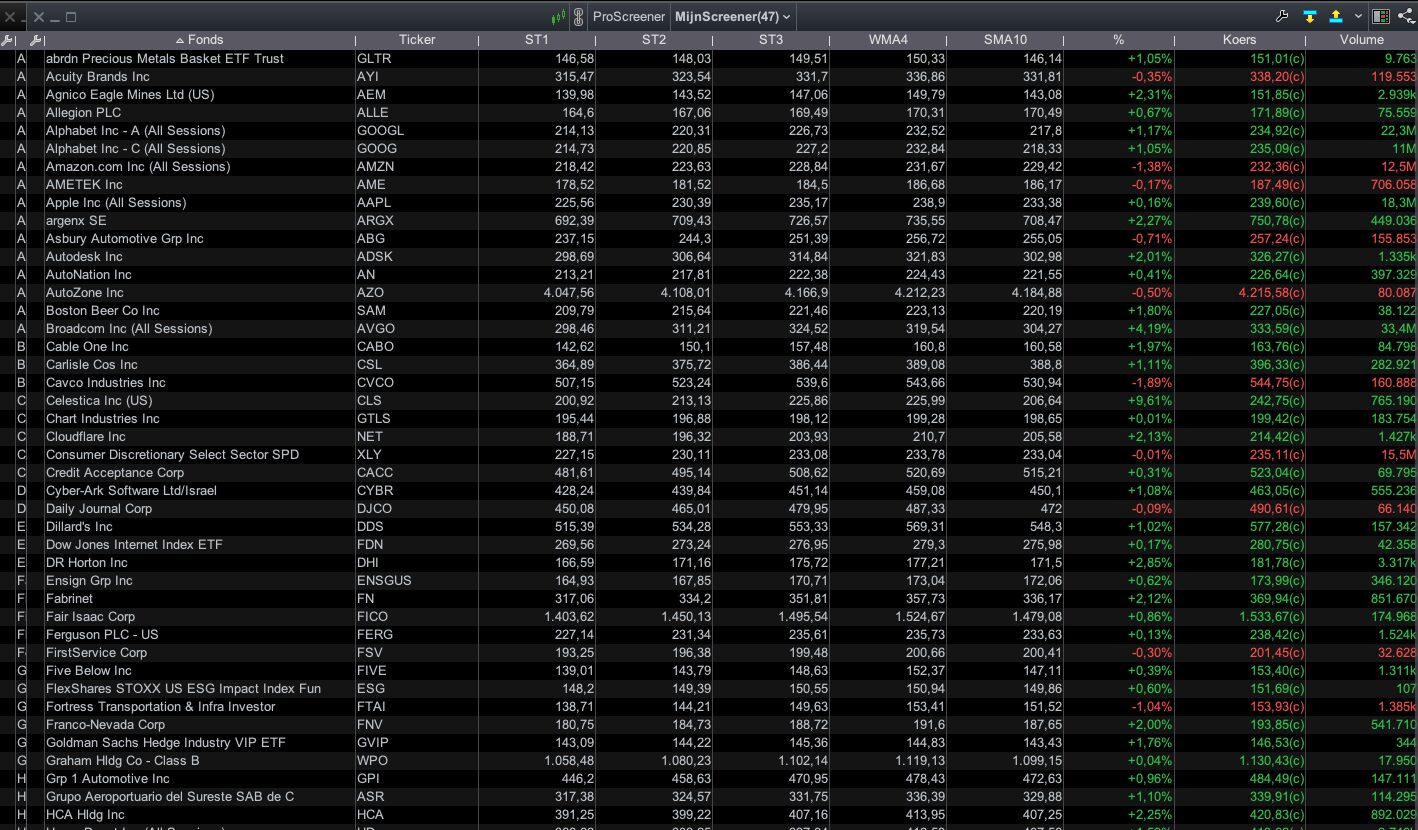Sort by the SMA10 column header
1418x830 pixels.
pos(1005,40)
